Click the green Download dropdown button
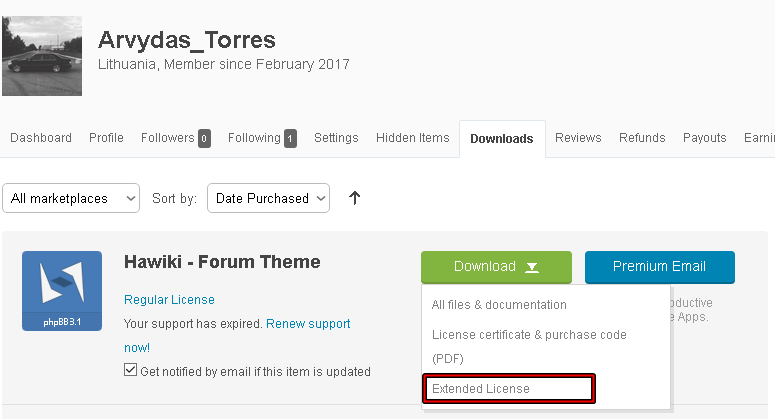 [496, 267]
